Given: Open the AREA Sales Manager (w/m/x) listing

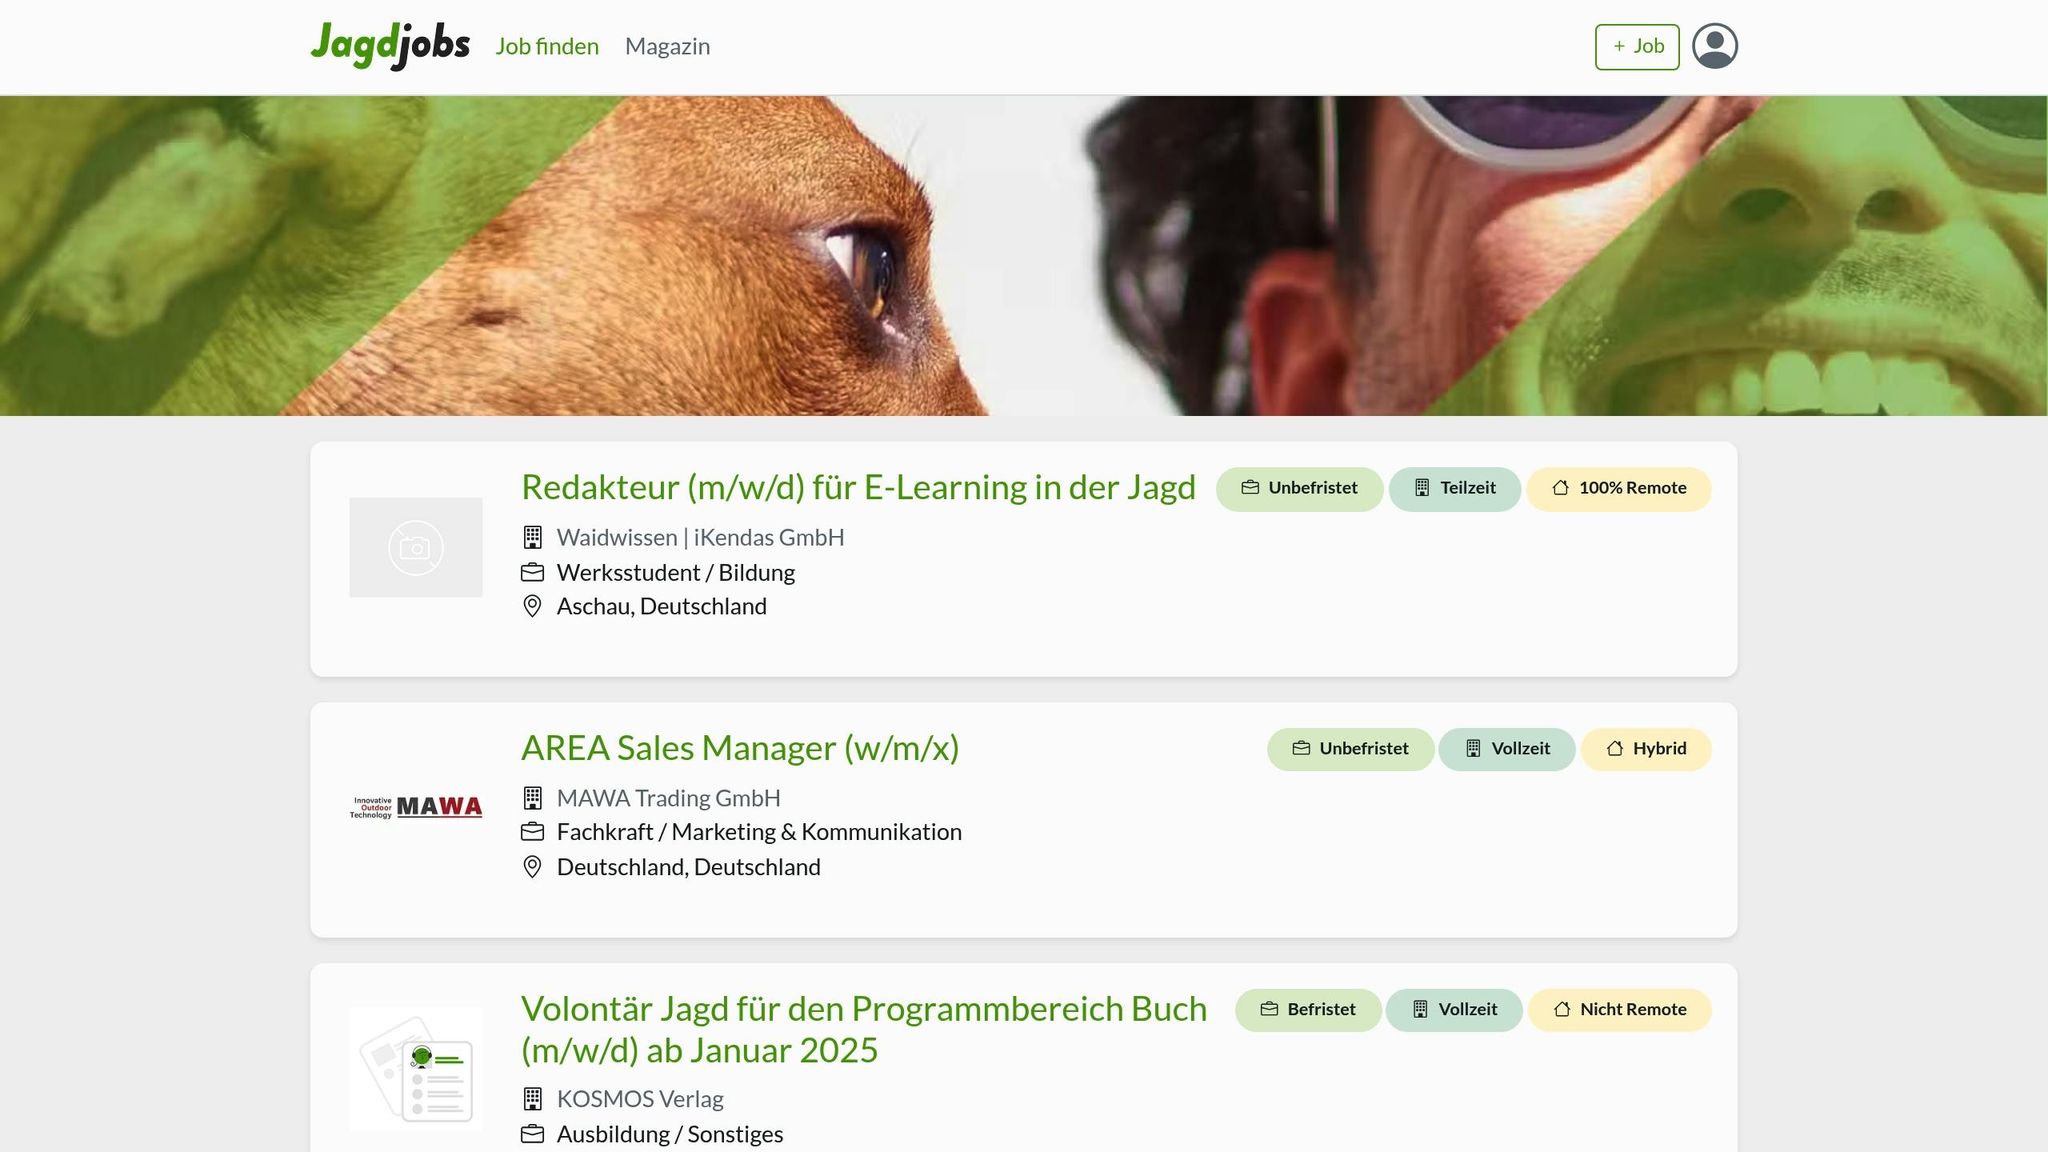Looking at the screenshot, I should (739, 748).
